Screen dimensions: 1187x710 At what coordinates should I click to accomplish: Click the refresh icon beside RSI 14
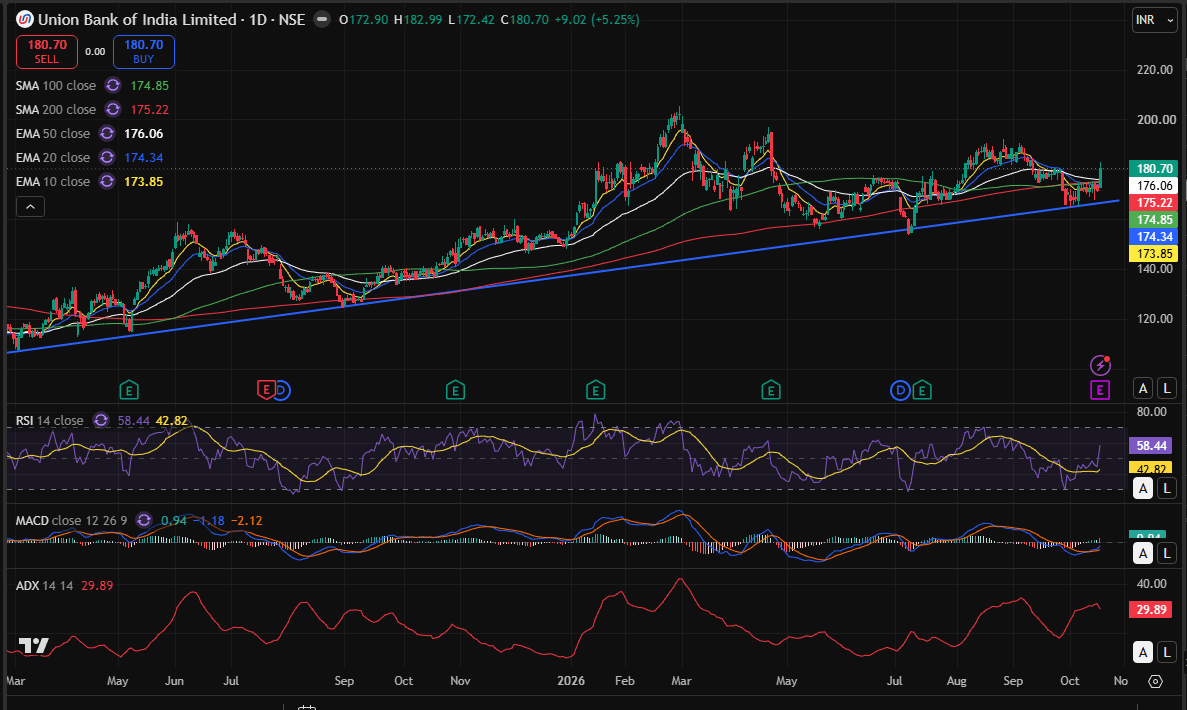pyautogui.click(x=101, y=420)
